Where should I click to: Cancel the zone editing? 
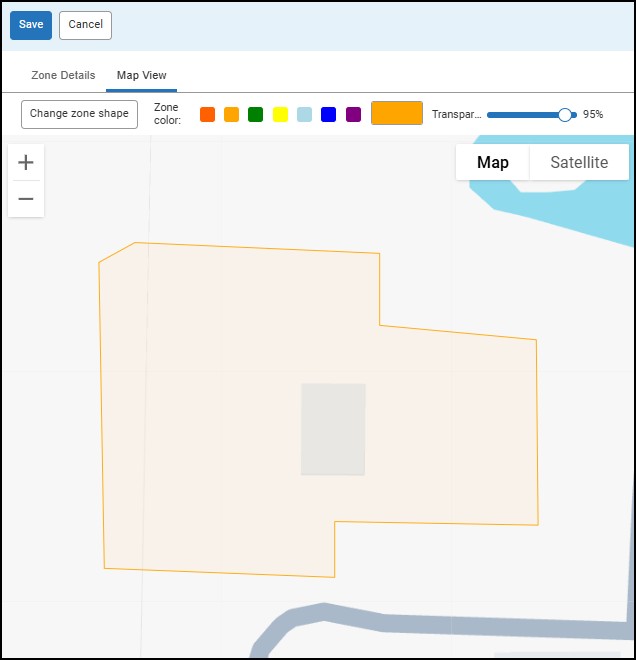[85, 25]
